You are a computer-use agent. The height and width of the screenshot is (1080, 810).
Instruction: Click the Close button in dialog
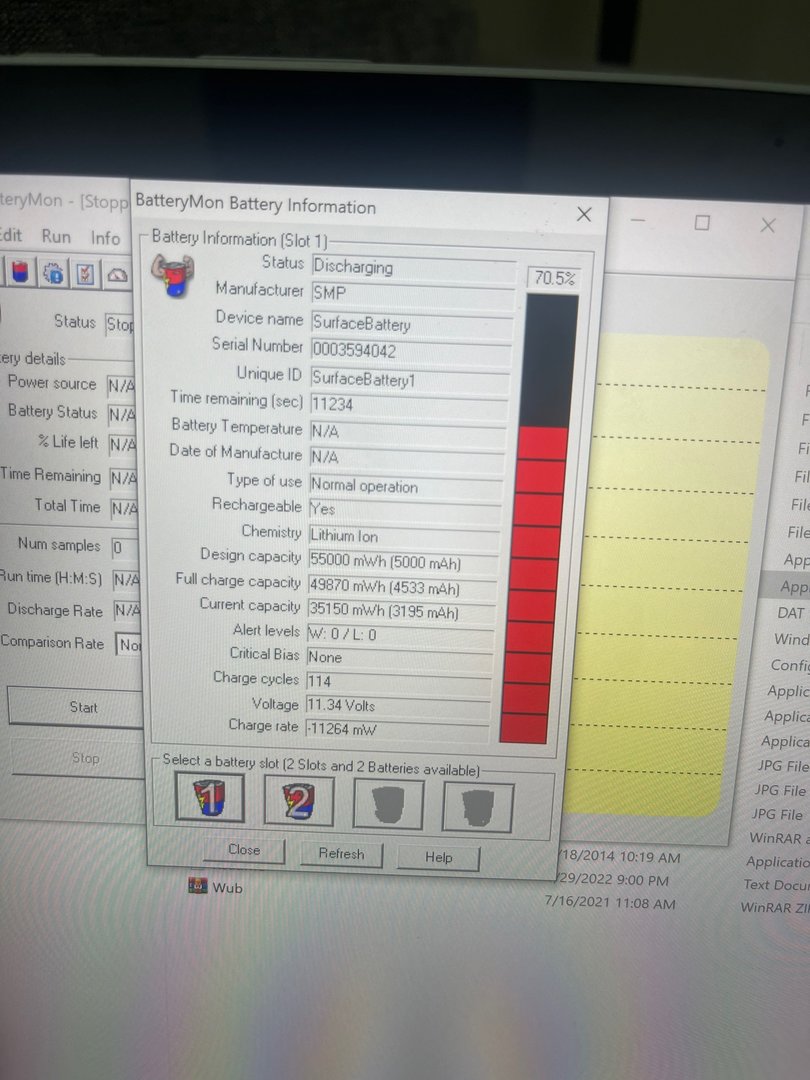pos(243,851)
